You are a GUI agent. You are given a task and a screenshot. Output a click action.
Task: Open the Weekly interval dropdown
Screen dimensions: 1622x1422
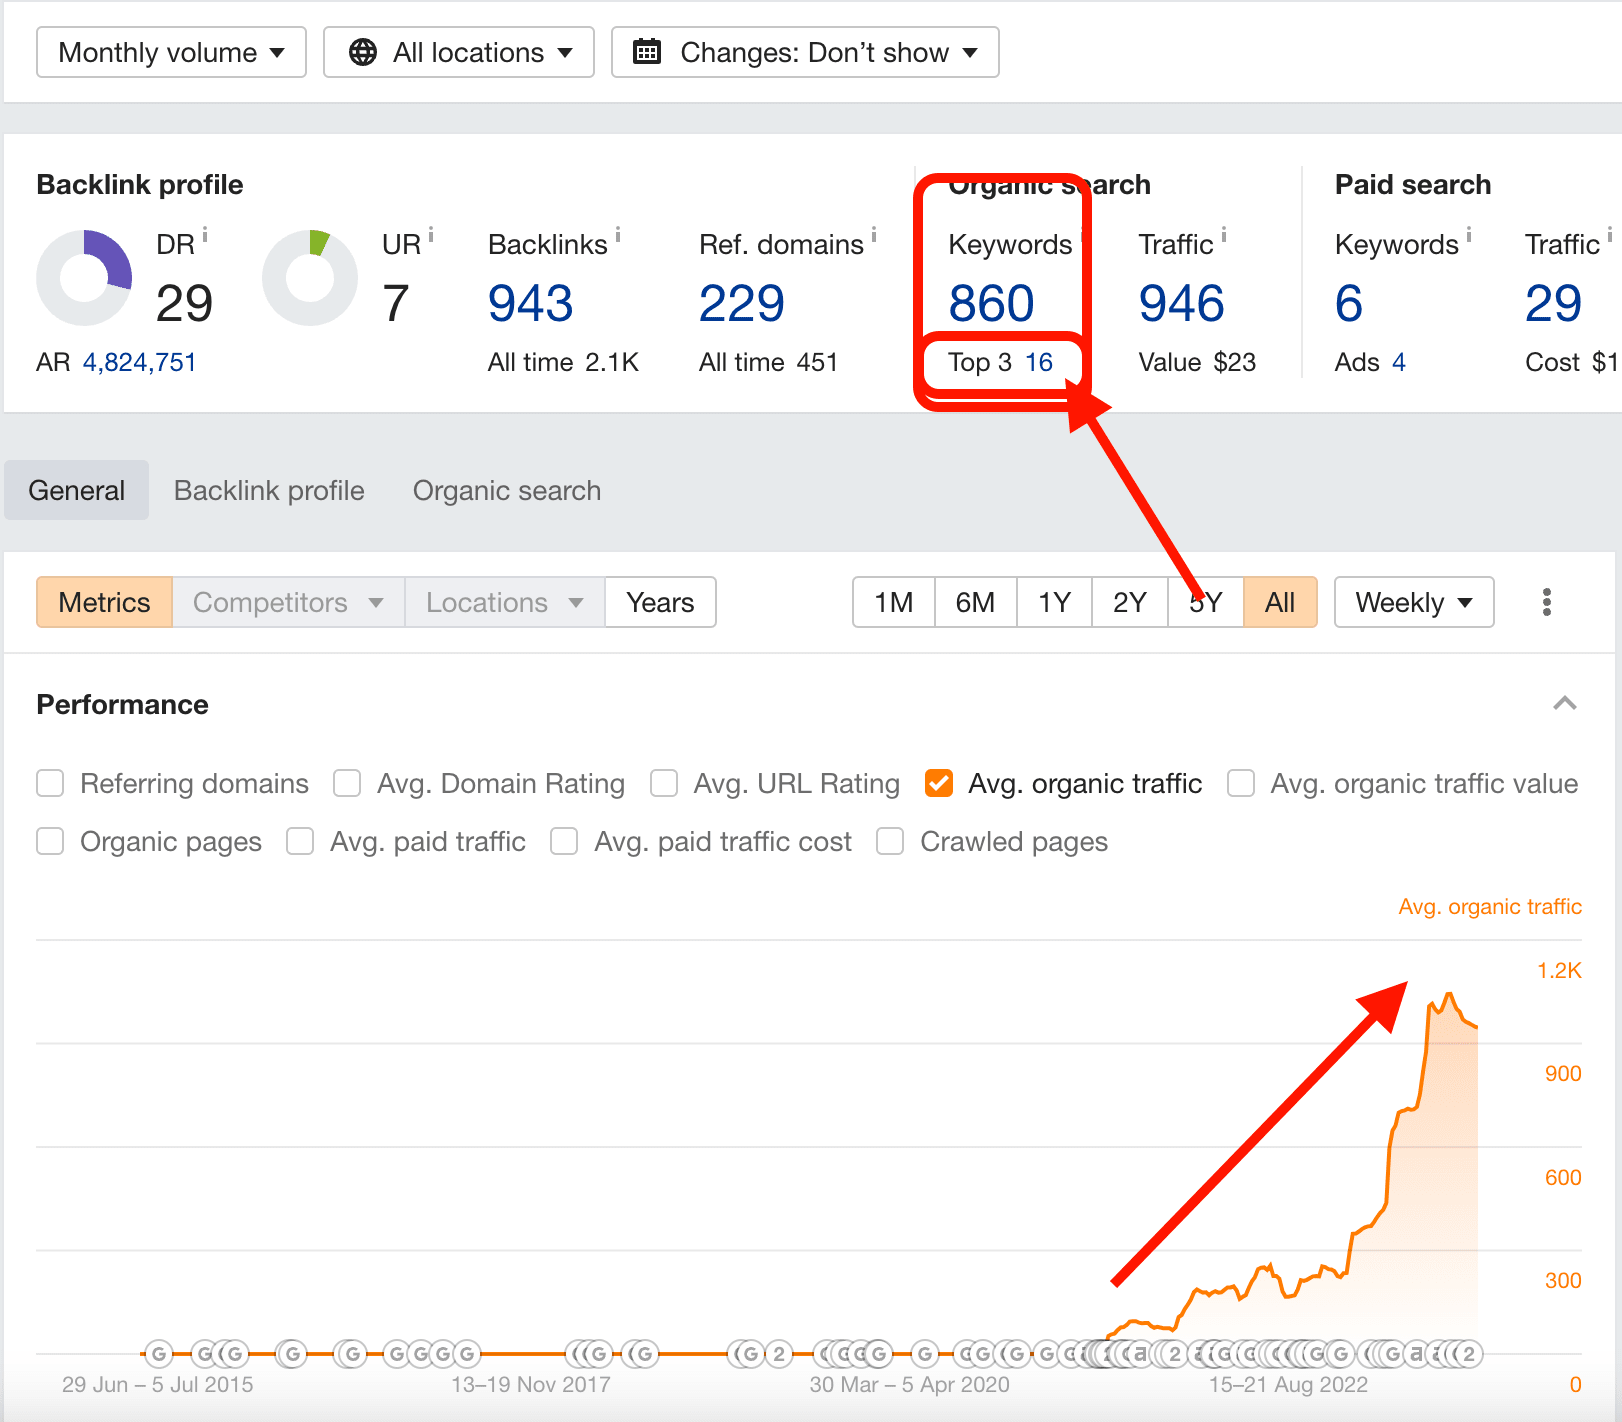(x=1414, y=602)
